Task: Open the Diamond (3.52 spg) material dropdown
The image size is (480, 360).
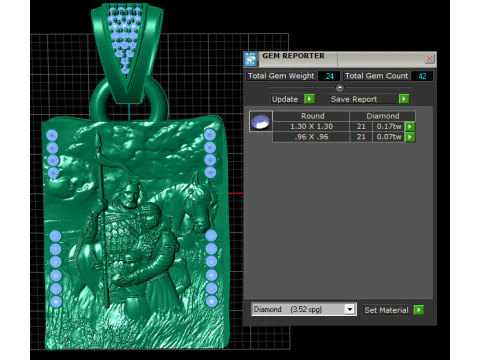Action: click(x=350, y=309)
